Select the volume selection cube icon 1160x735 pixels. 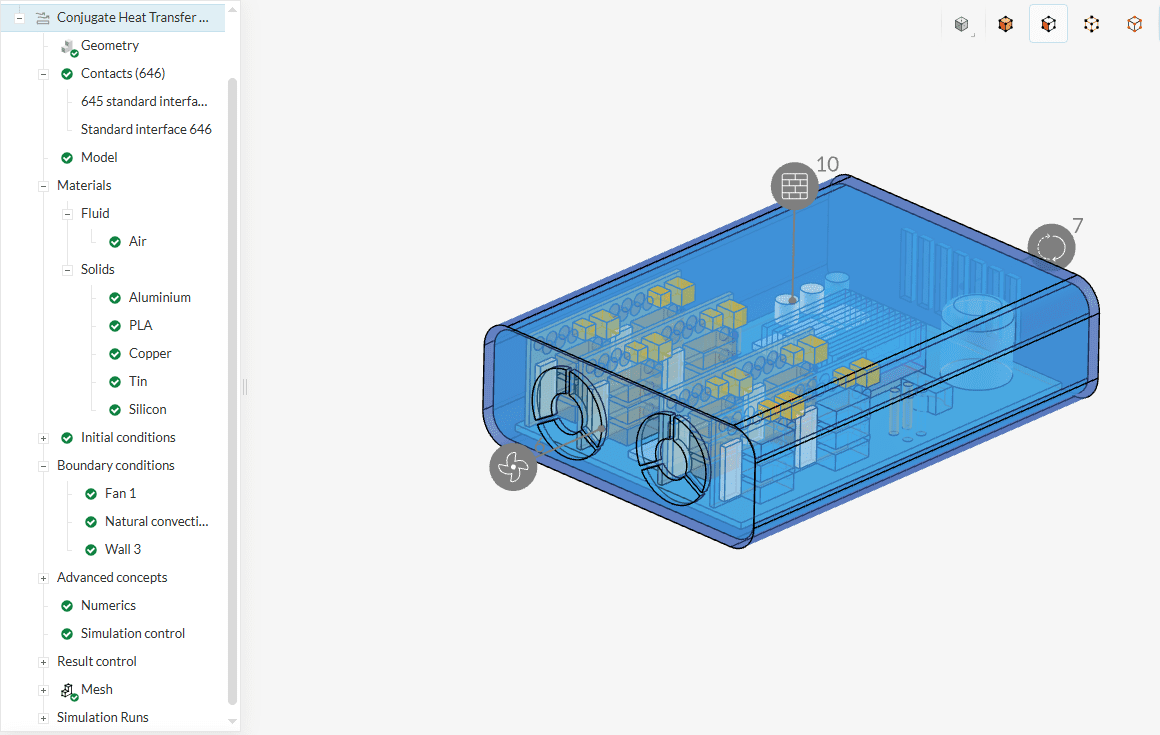point(1006,25)
